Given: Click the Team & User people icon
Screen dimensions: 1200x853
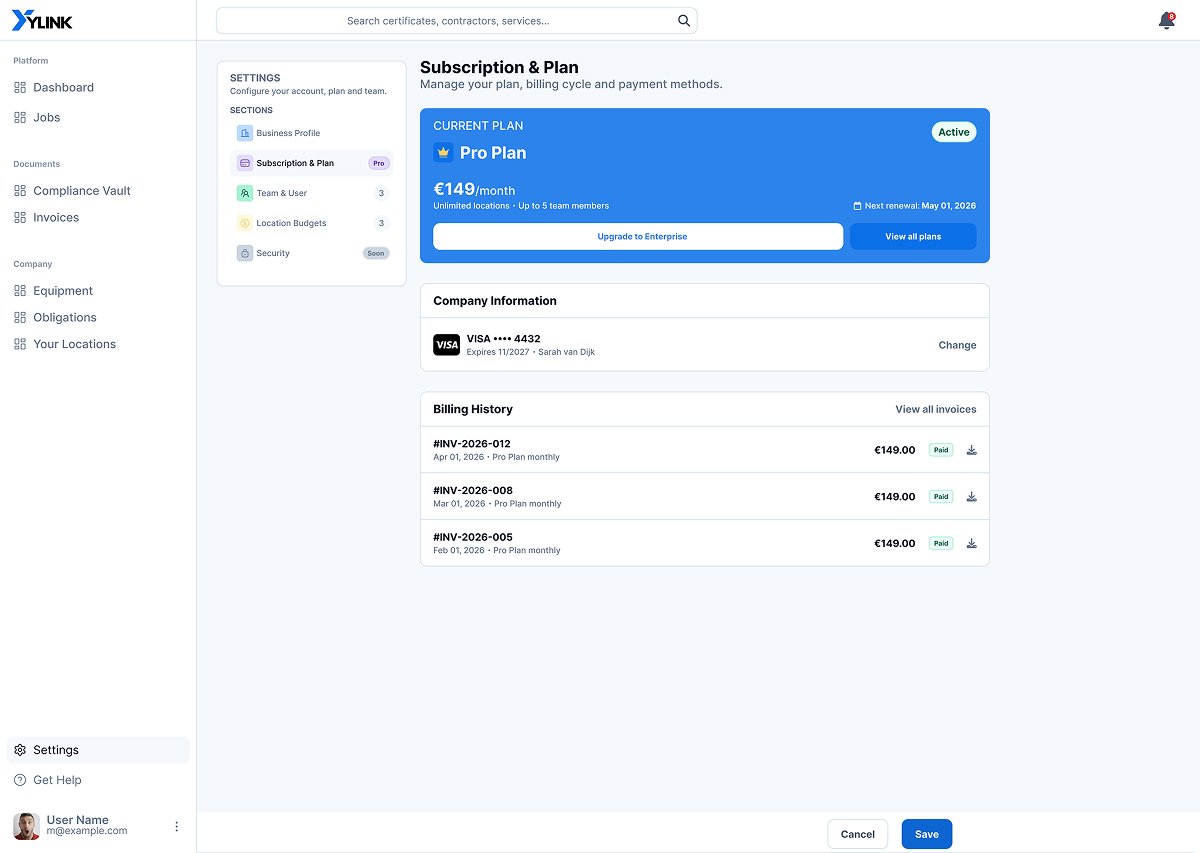Looking at the screenshot, I should pos(245,193).
